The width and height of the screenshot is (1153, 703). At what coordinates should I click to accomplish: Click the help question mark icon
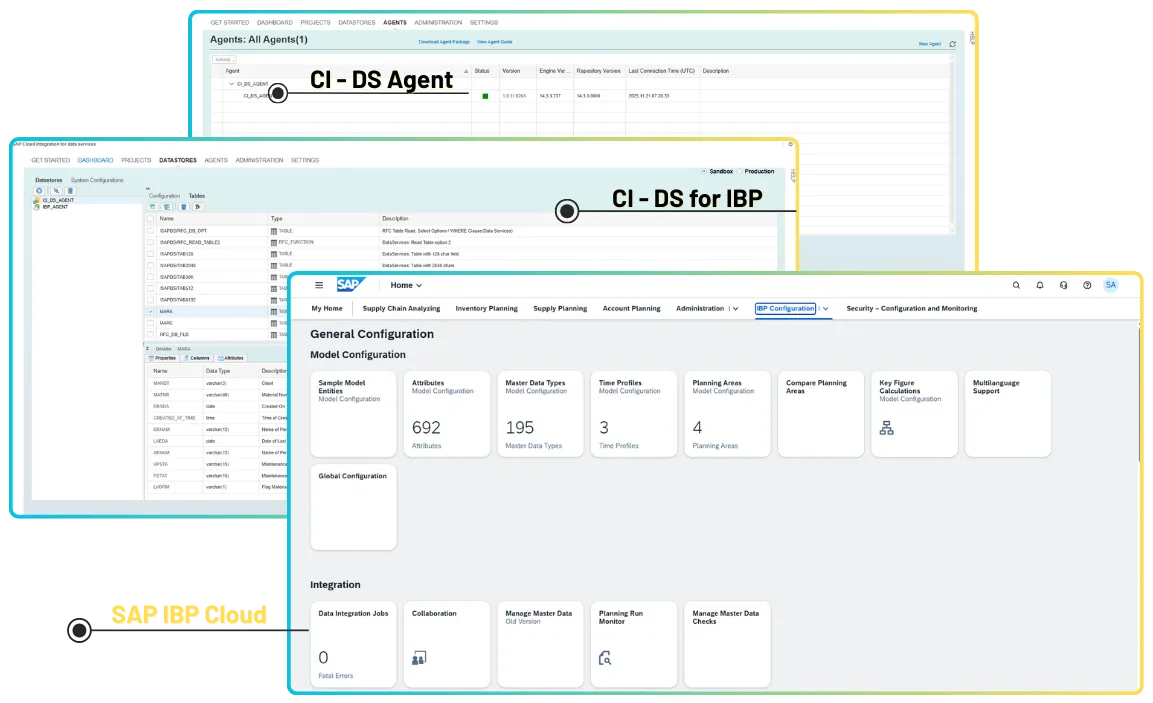pos(1086,285)
